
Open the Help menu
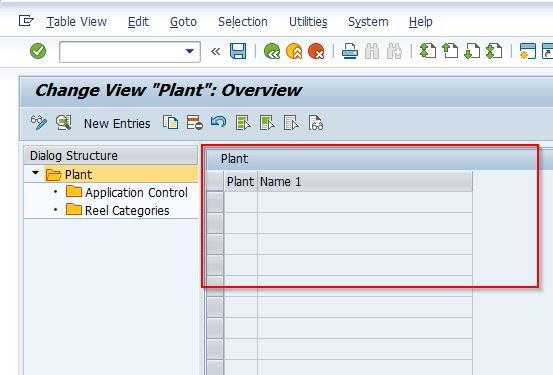[x=421, y=22]
